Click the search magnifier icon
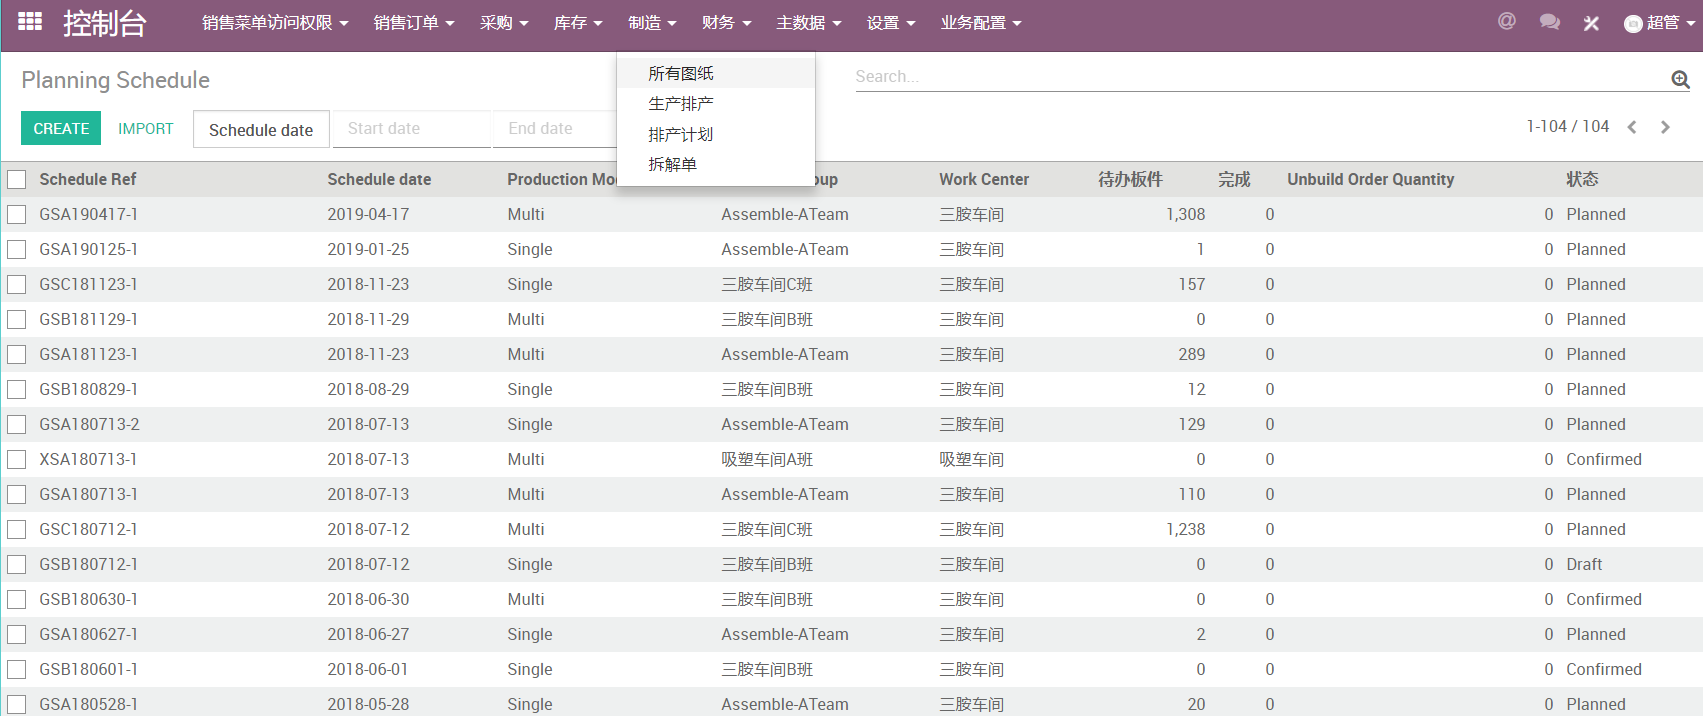Screen dimensions: 1703x716 pyautogui.click(x=1680, y=79)
